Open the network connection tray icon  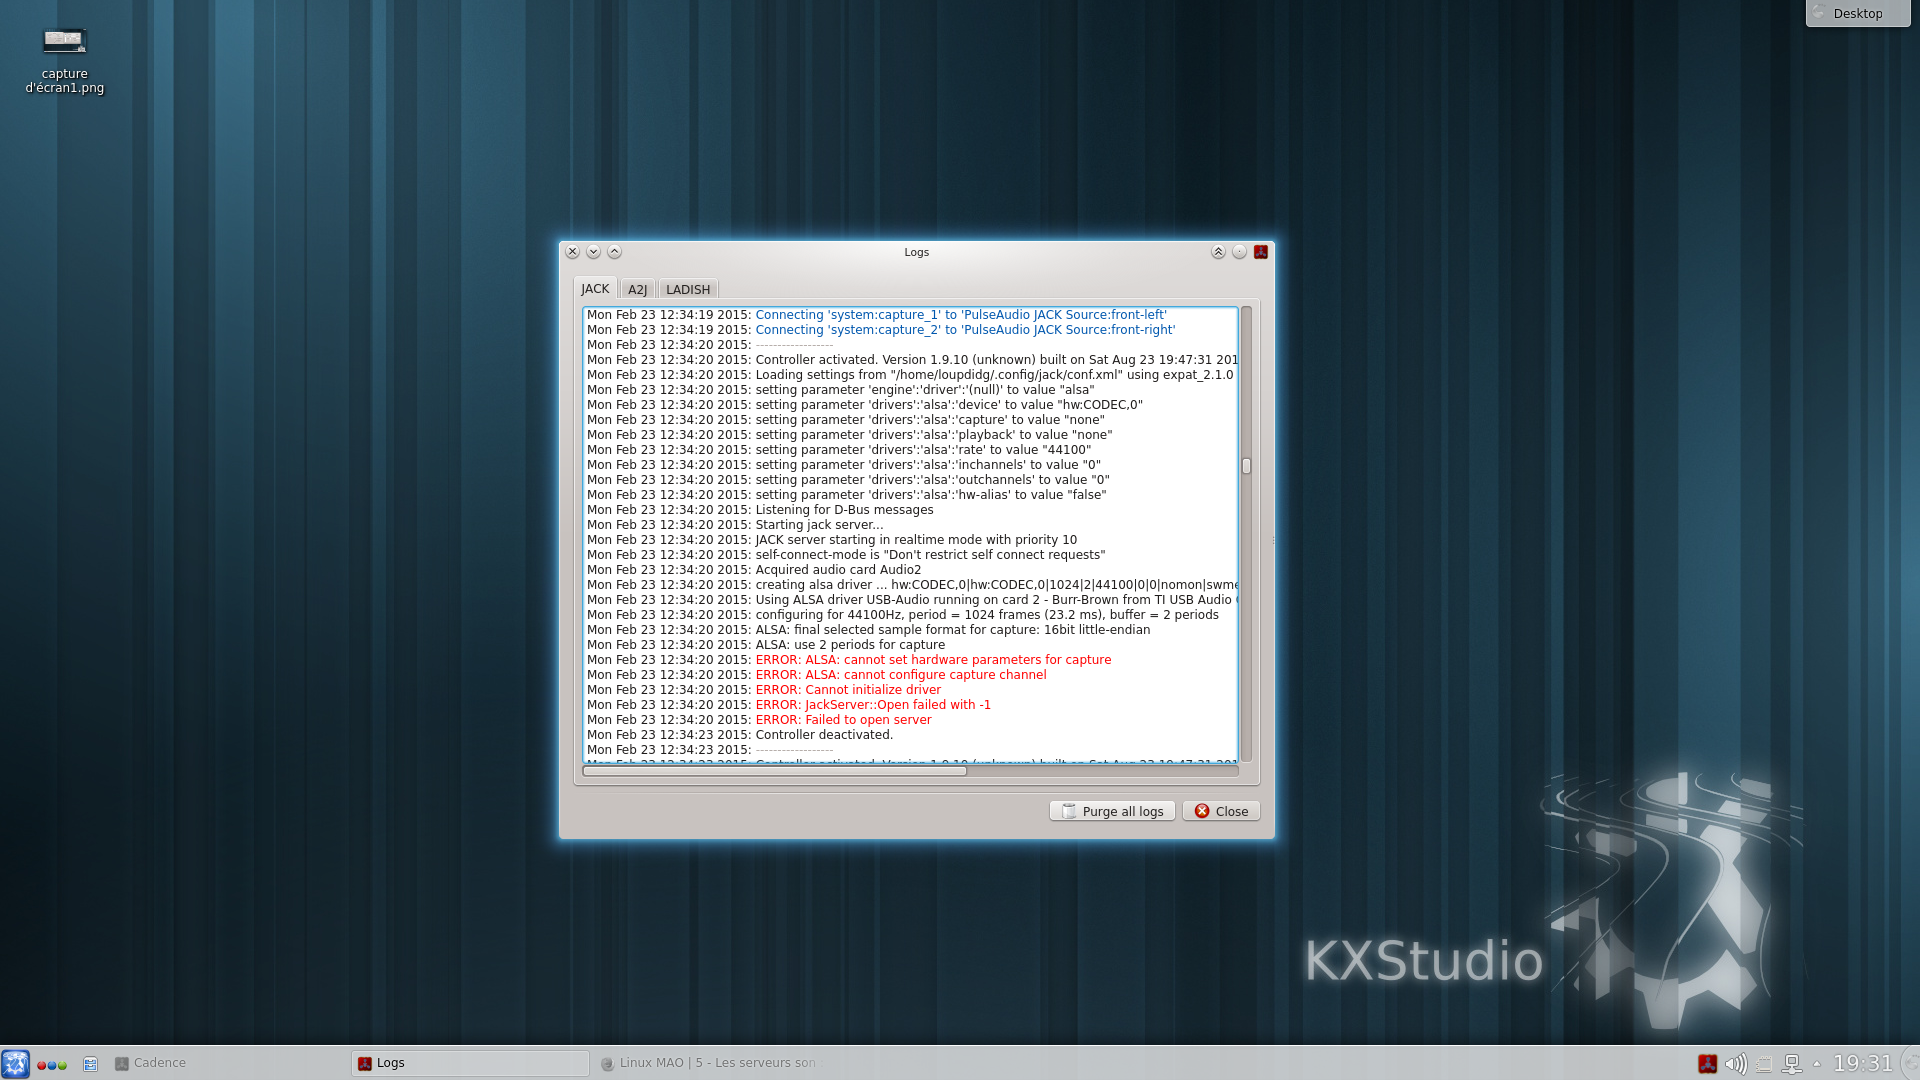coord(1792,1064)
